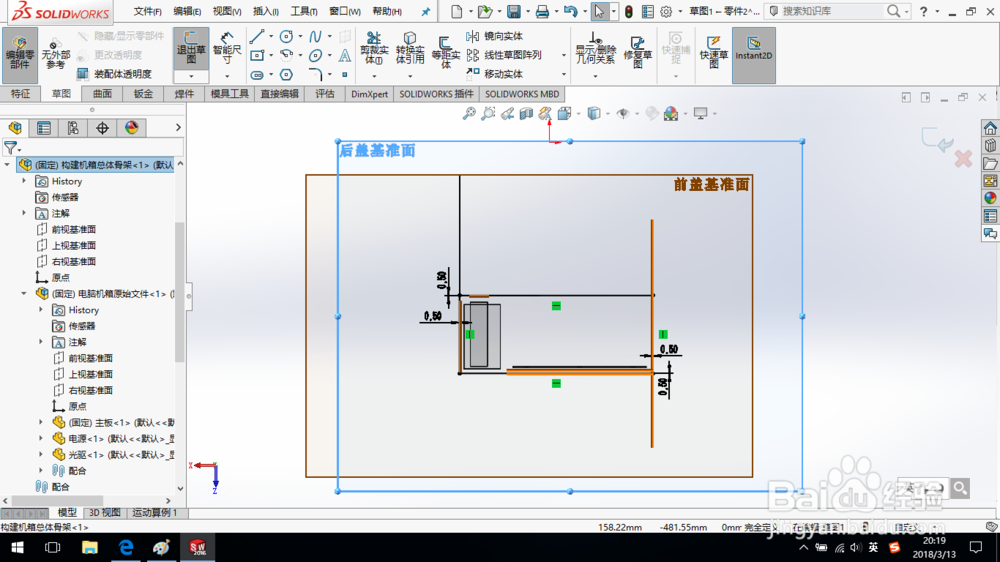This screenshot has height=562, width=1000.
Task: Toggle No External References (无外部参考)
Action: coord(55,55)
